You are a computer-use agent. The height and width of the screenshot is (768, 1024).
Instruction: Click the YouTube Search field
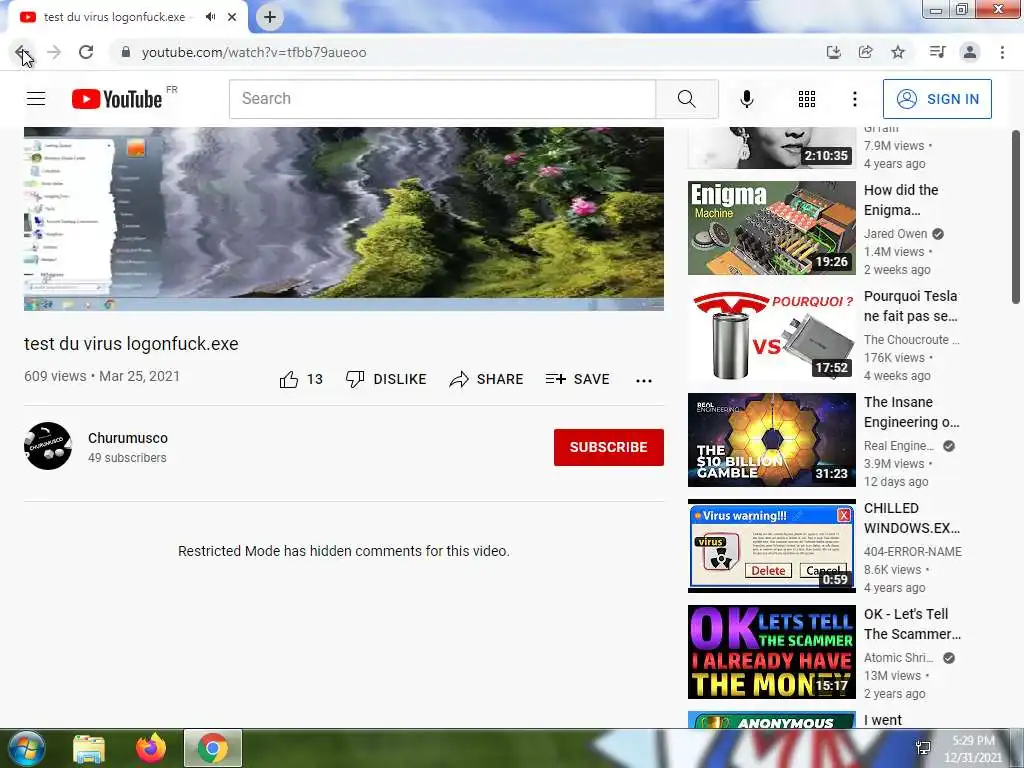[442, 99]
